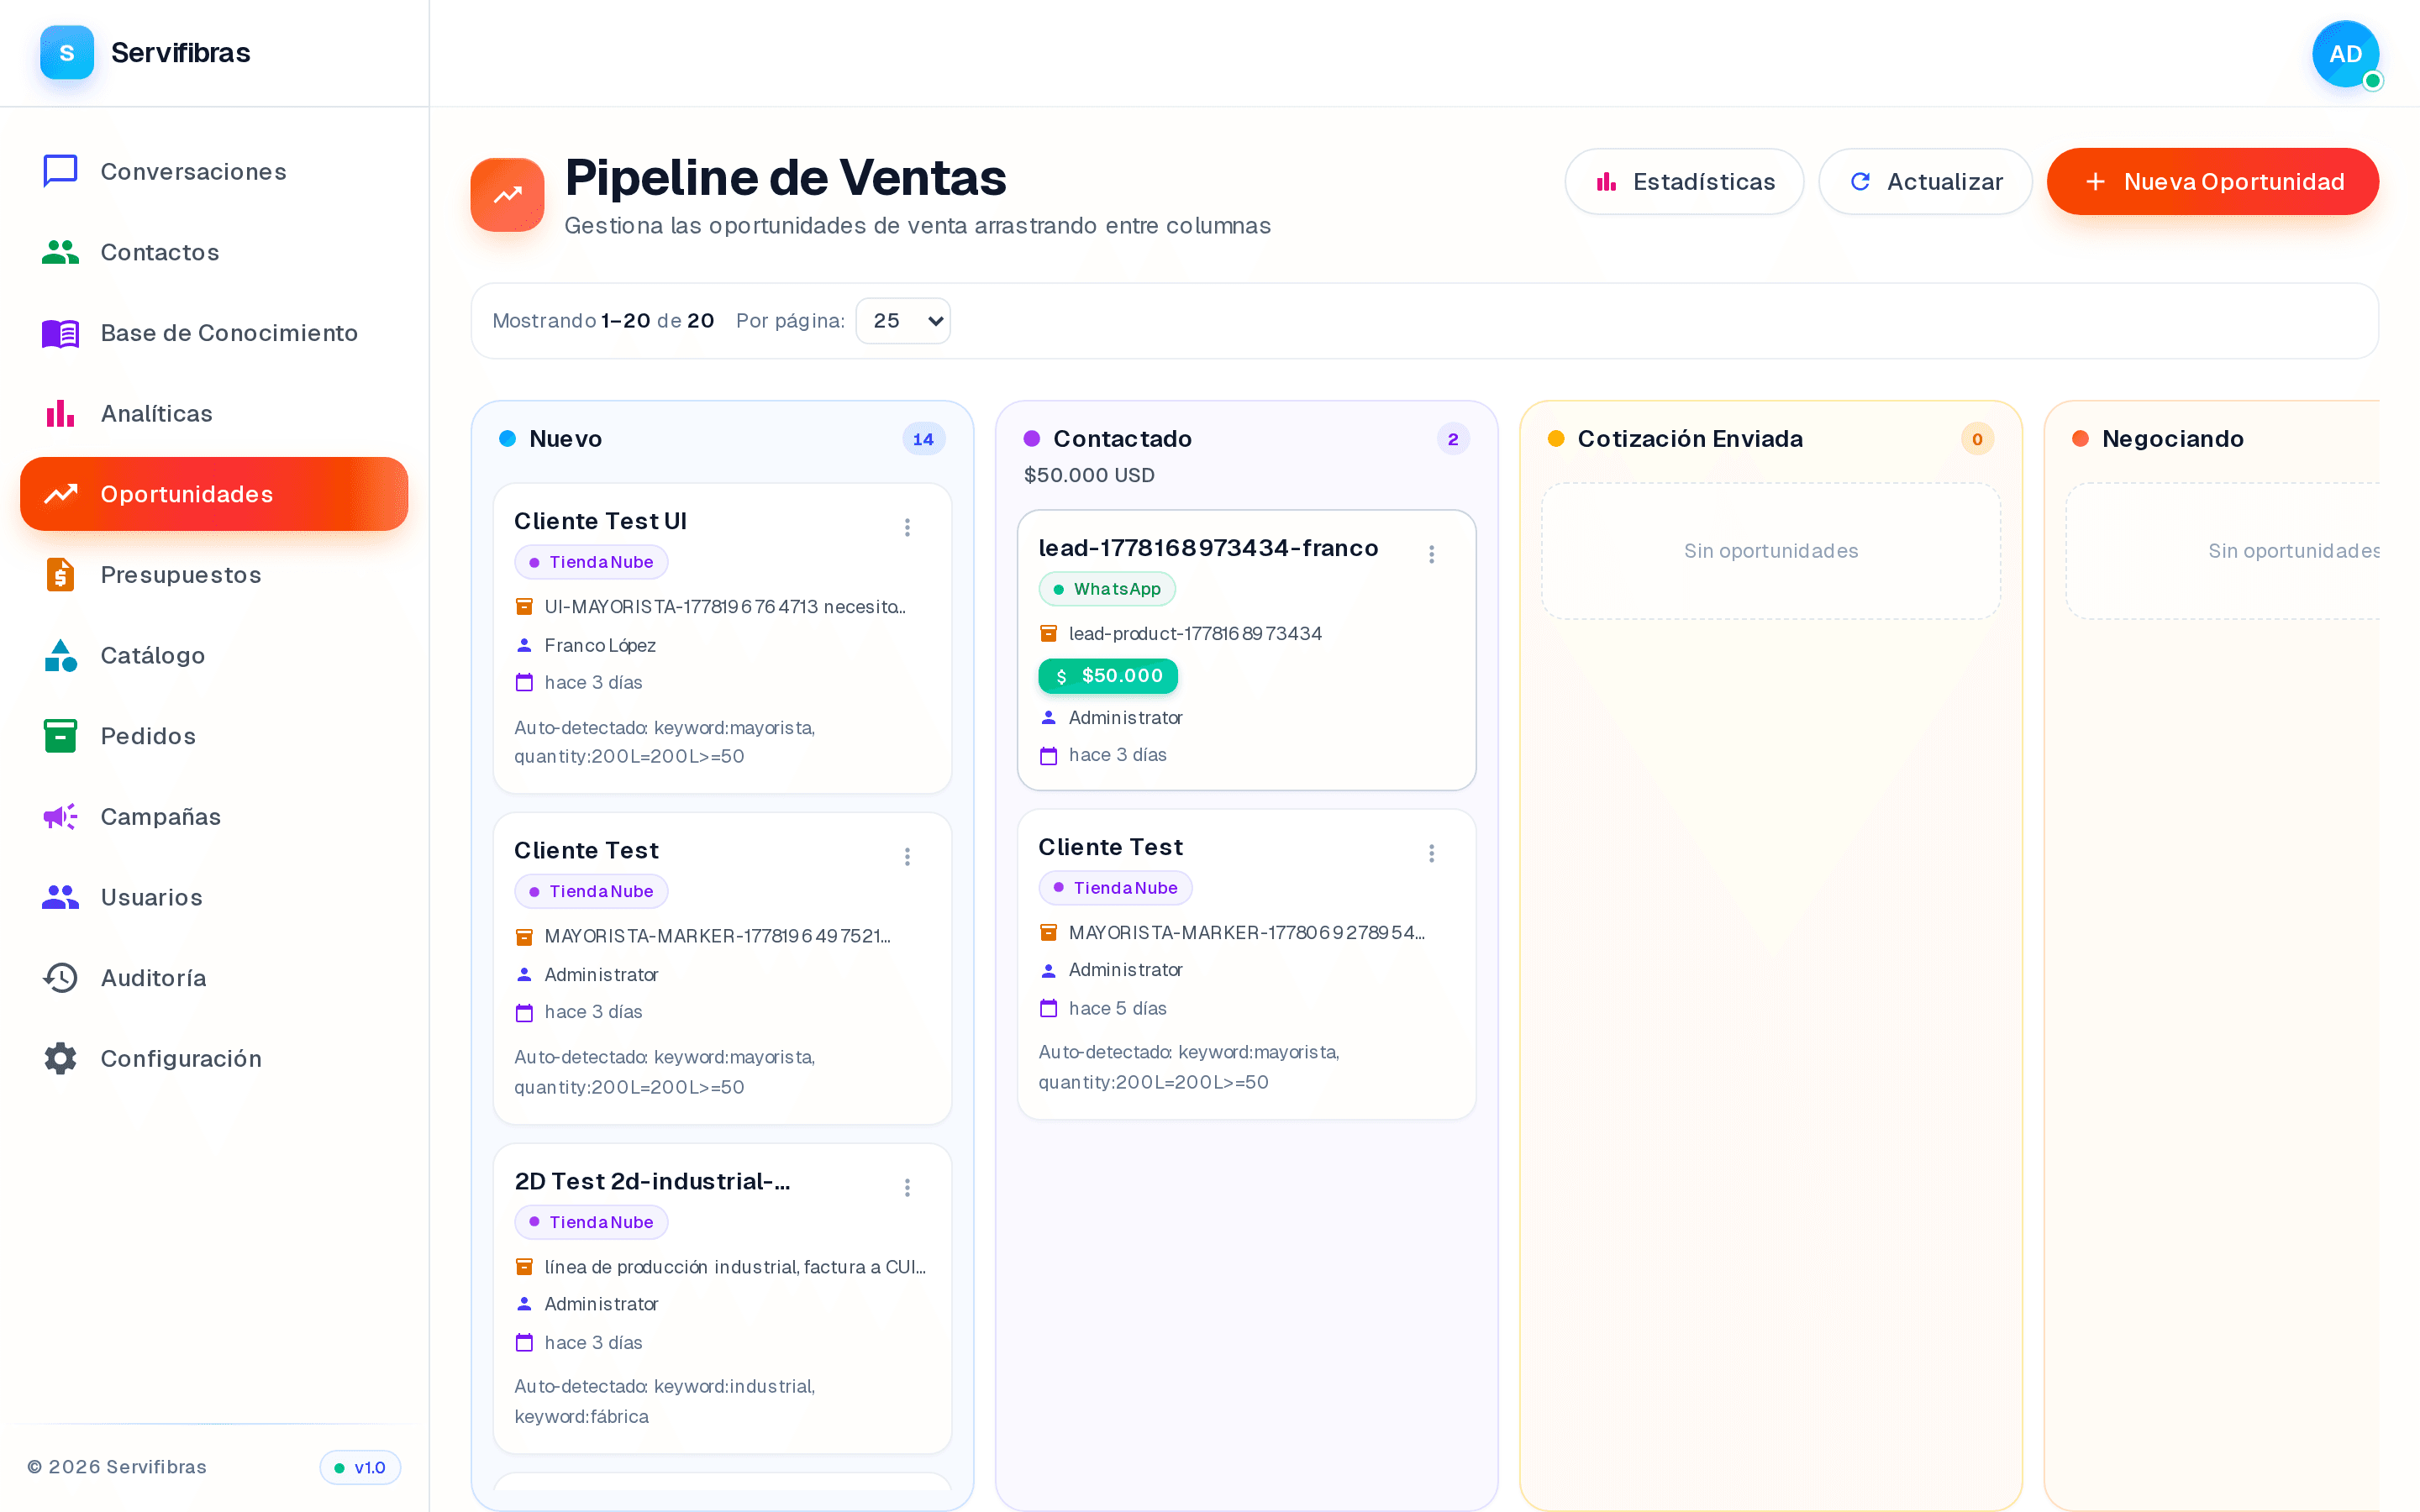Viewport: 2420px width, 1512px height.
Task: Click the 'hace 5 días' date text
Action: 1117,1009
